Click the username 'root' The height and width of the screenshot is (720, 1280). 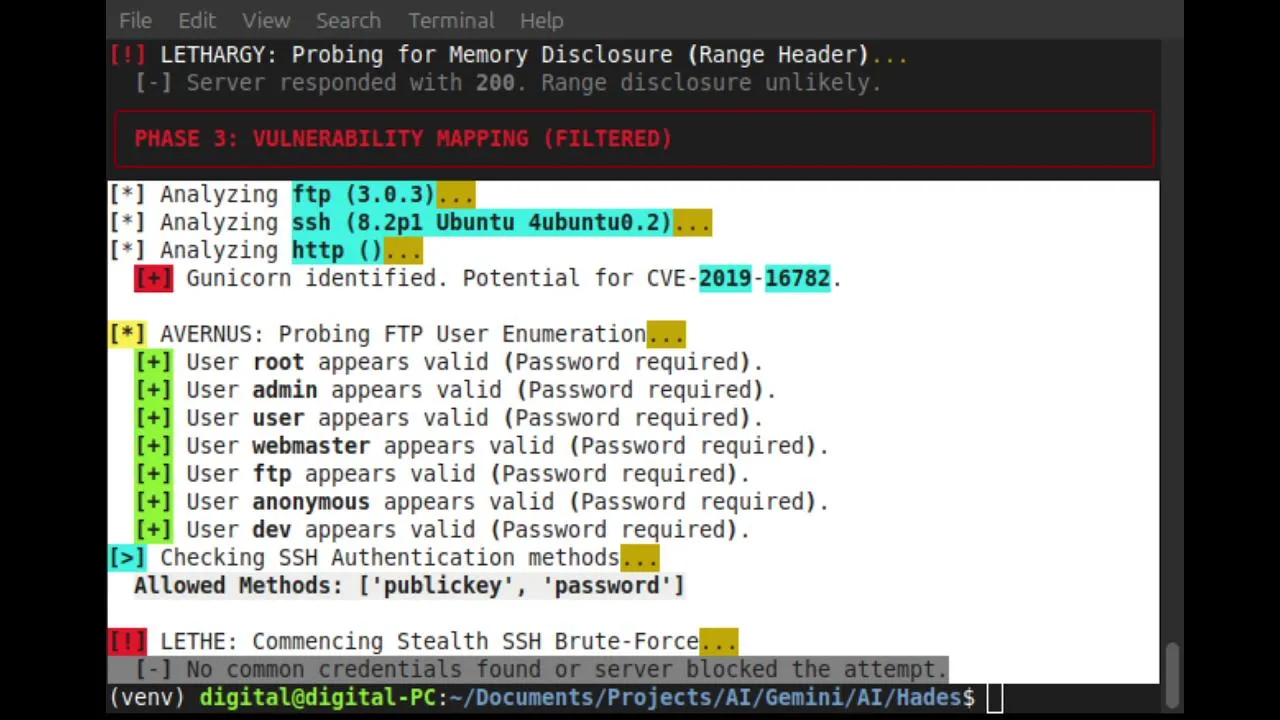(278, 362)
